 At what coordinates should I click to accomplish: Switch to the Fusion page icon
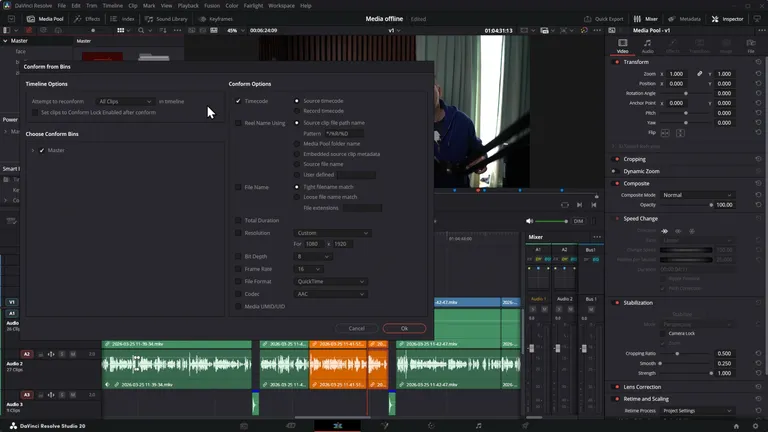click(x=384, y=426)
